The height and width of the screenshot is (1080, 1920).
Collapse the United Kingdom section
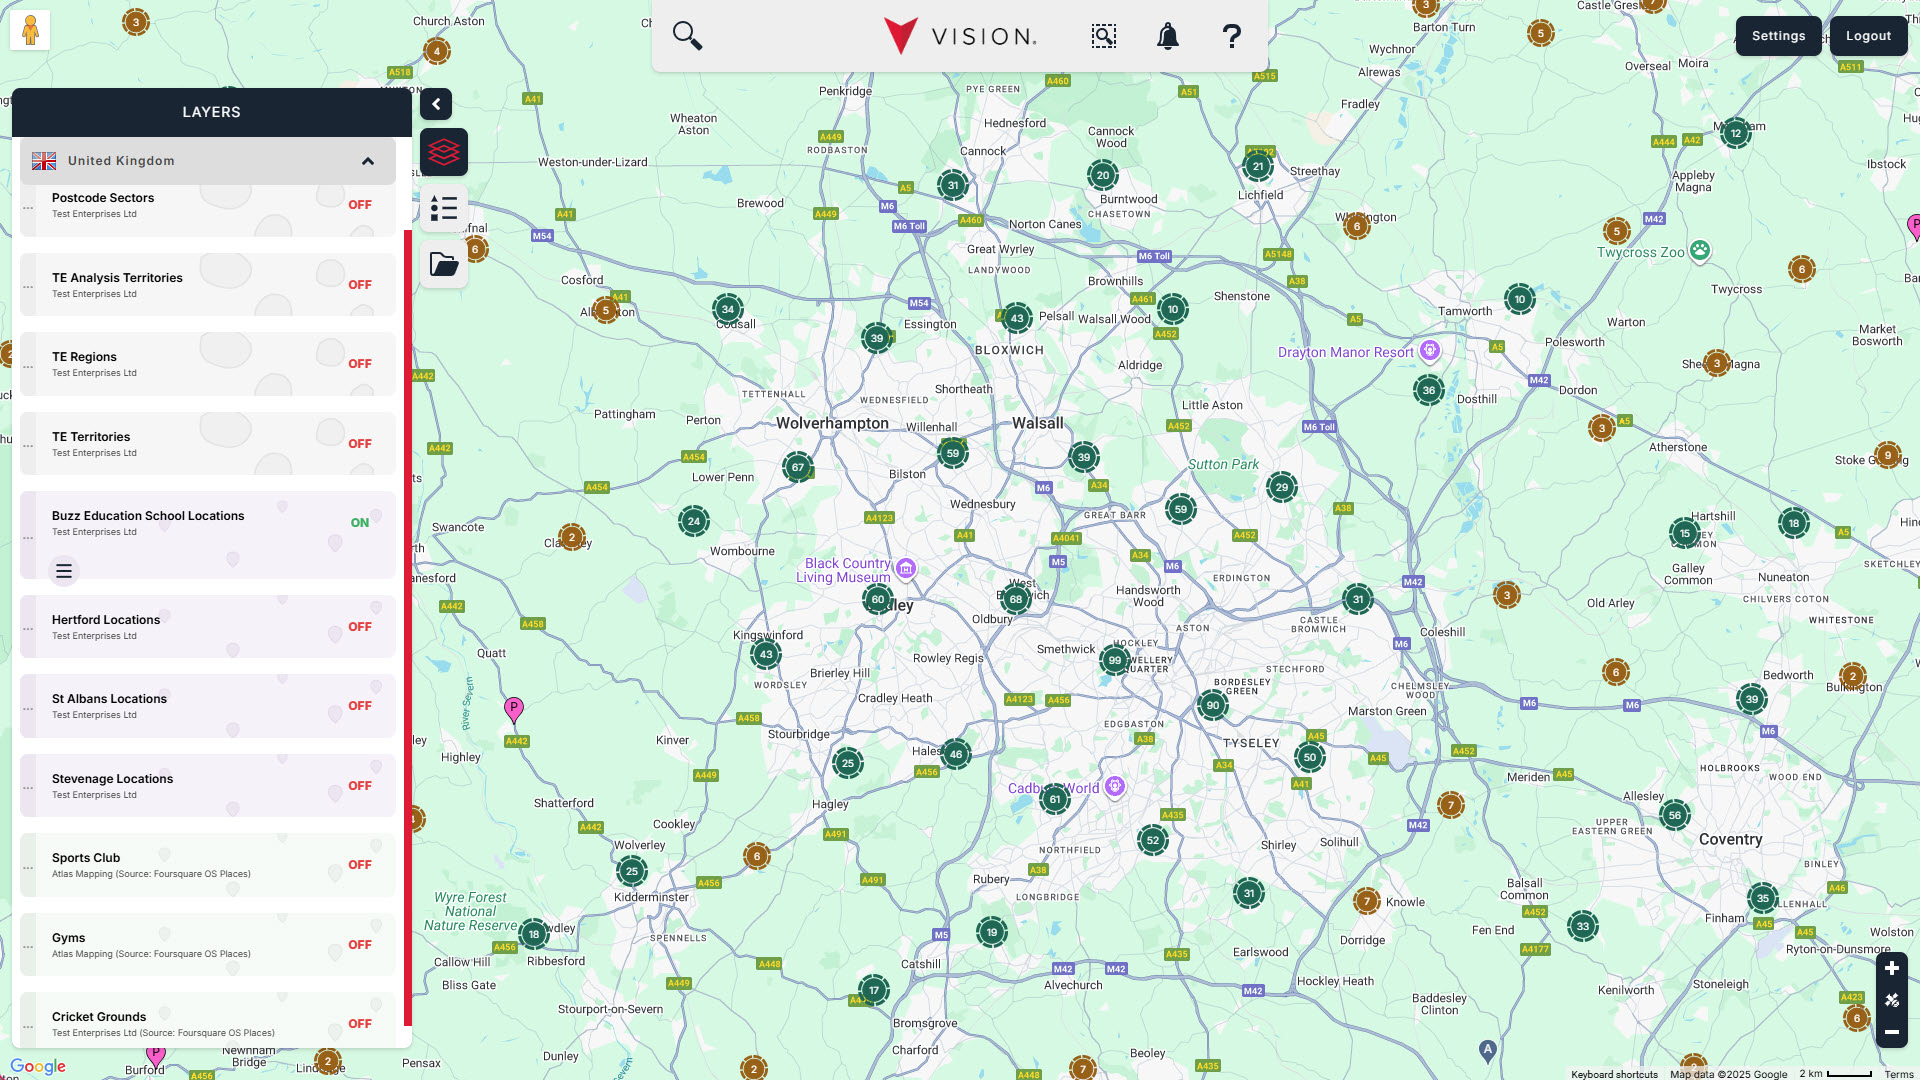coord(367,161)
